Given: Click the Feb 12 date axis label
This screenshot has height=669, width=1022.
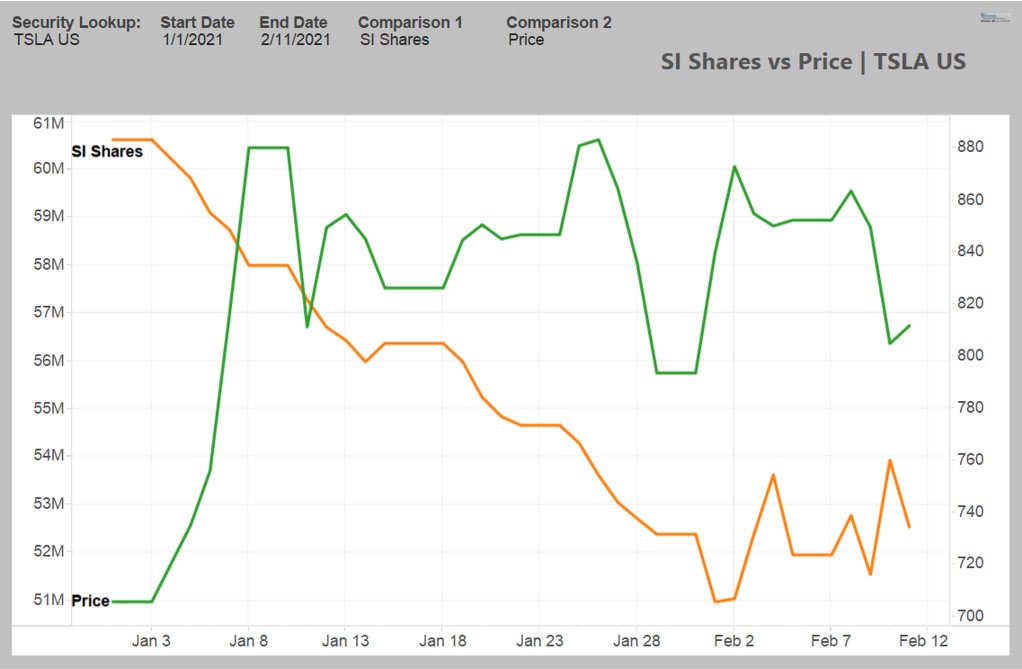Looking at the screenshot, I should pyautogui.click(x=923, y=641).
